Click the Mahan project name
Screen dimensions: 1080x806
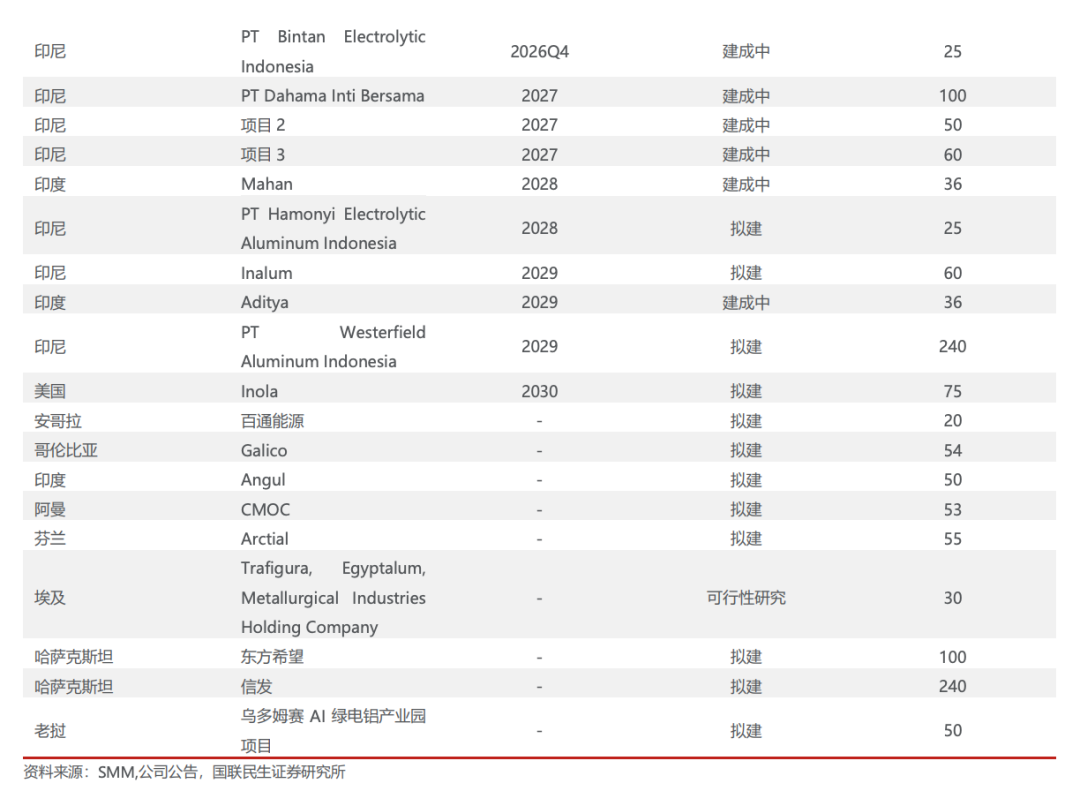point(267,184)
